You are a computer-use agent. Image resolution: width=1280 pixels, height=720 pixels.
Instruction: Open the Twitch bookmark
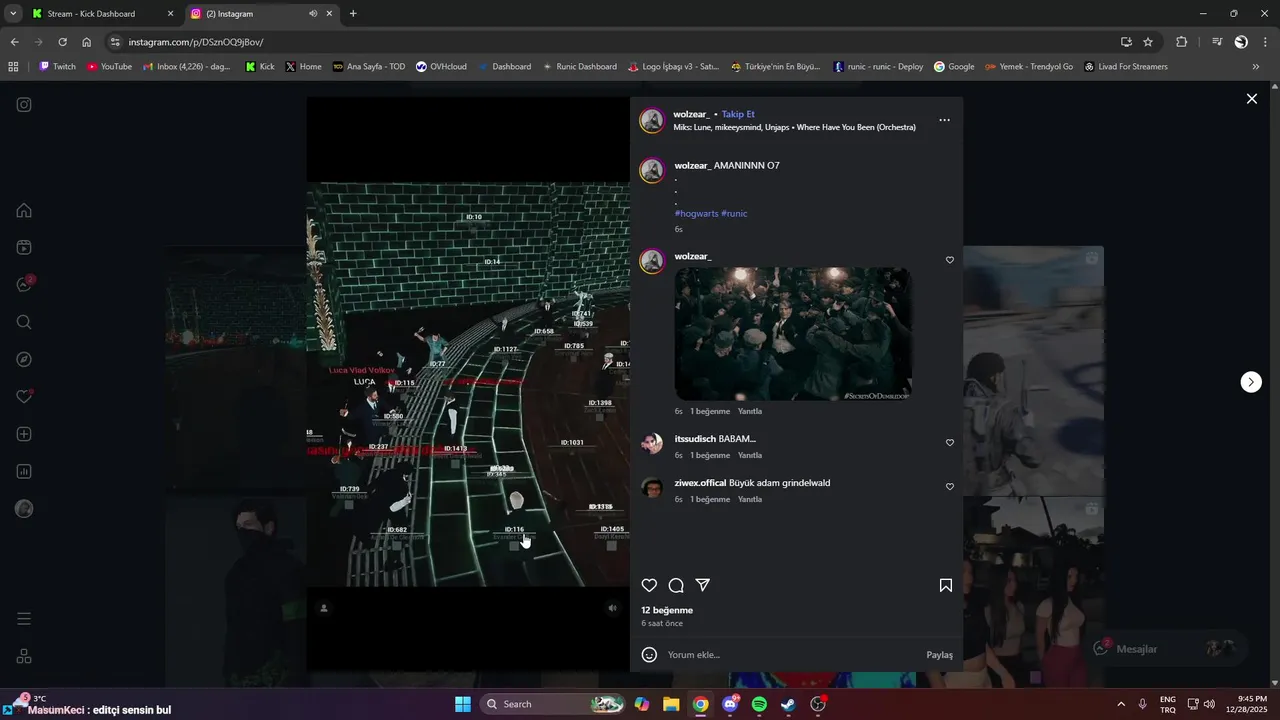[x=57, y=67]
